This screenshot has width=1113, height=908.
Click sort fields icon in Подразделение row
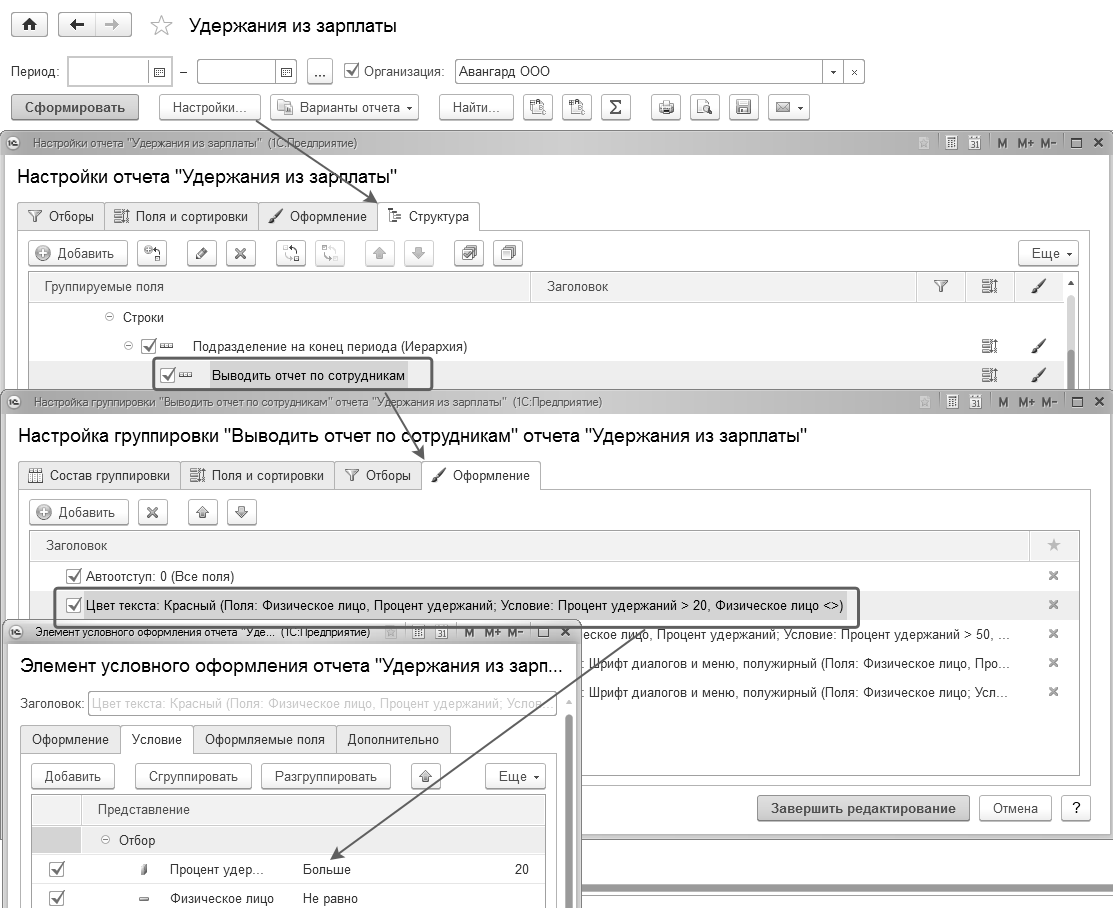pyautogui.click(x=989, y=346)
